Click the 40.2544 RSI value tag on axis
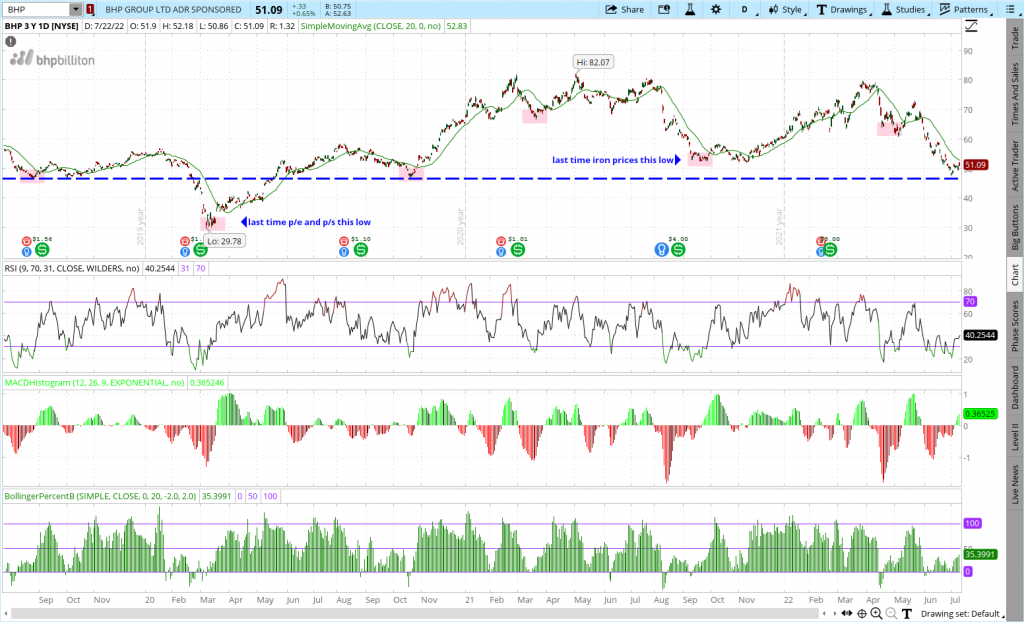Image resolution: width=1024 pixels, height=622 pixels. tap(980, 335)
